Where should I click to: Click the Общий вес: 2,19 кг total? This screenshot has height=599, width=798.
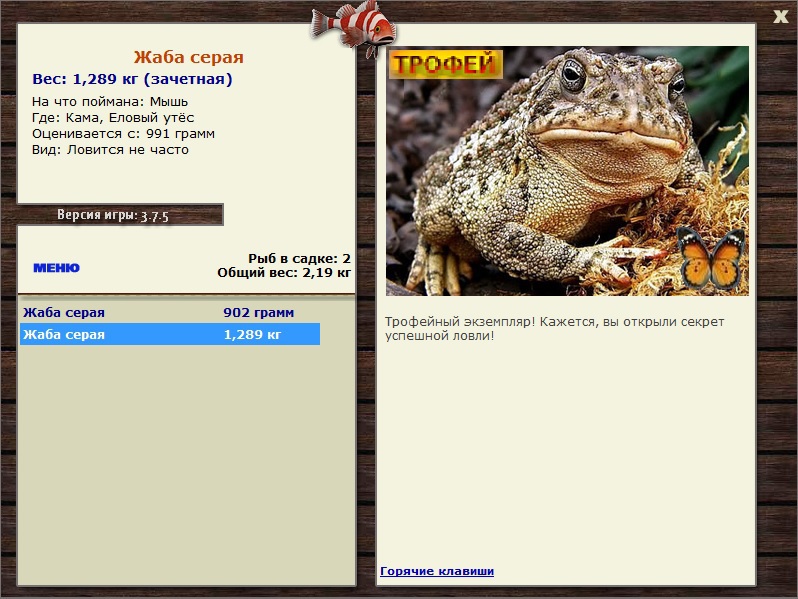point(284,272)
